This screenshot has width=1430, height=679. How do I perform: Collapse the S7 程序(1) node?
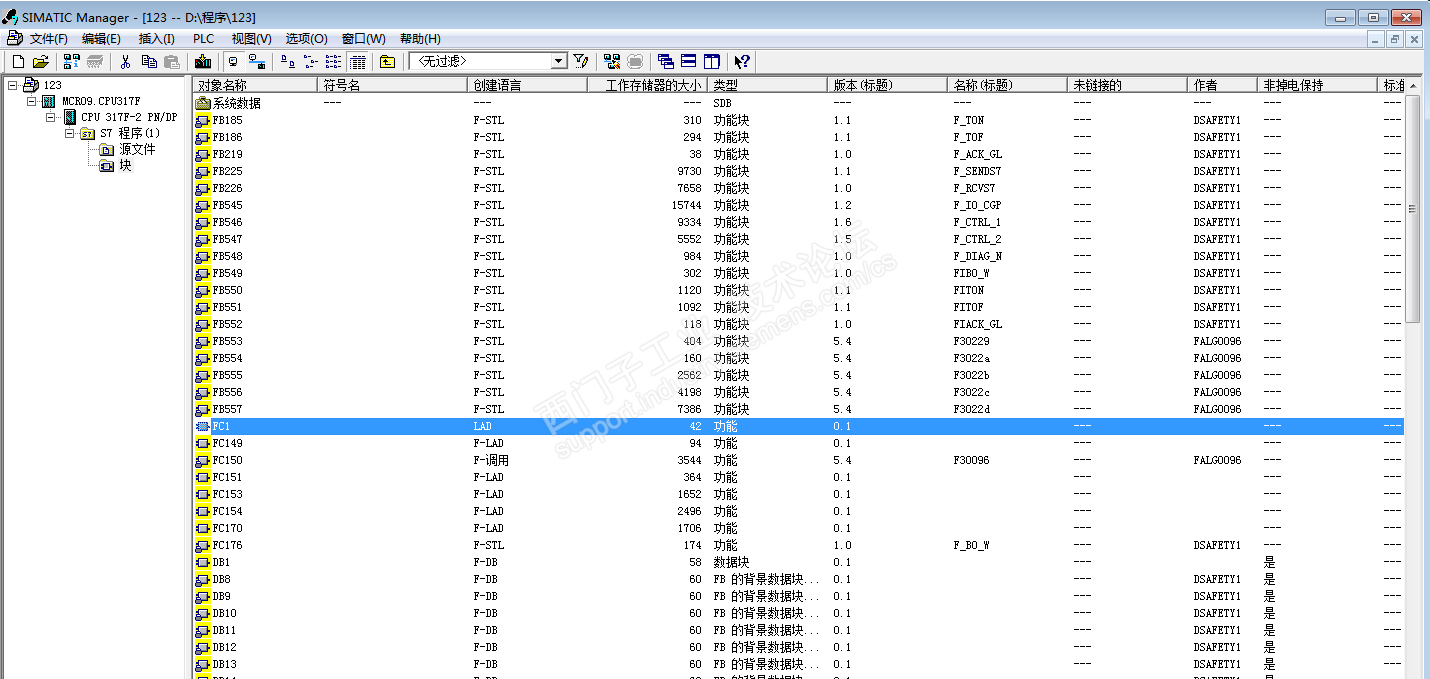coord(69,133)
